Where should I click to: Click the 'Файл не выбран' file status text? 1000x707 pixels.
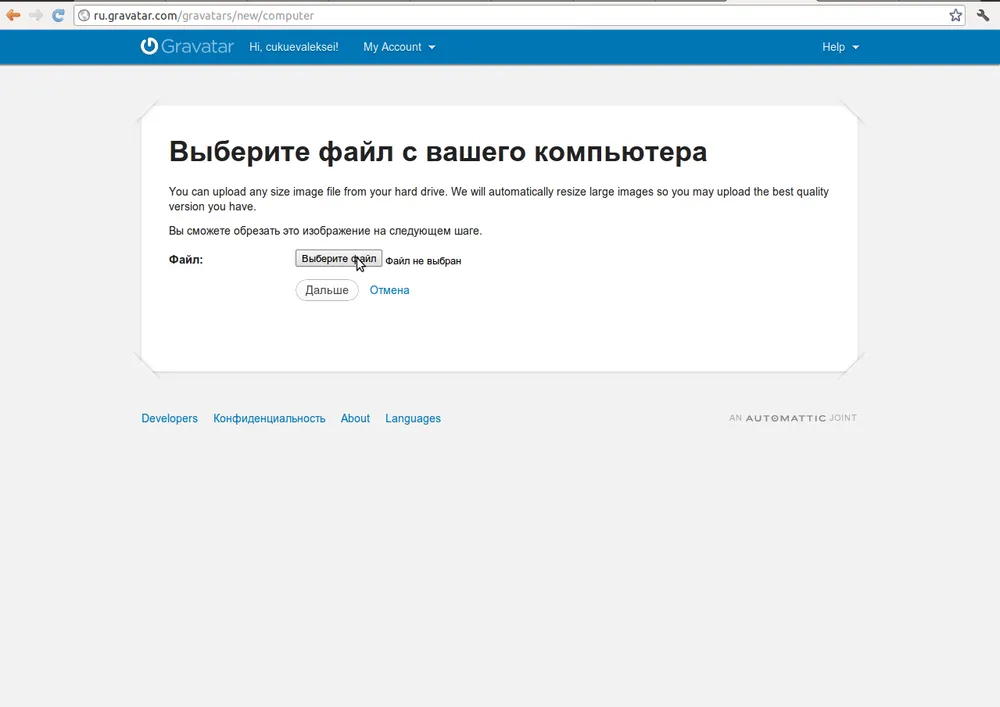pos(423,261)
